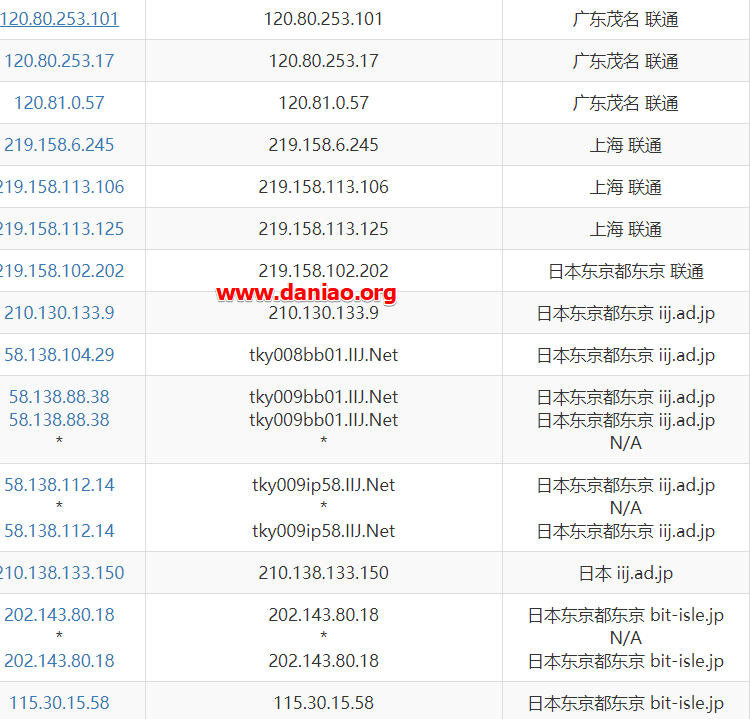Select the upper blue 202.143.80.18 link
This screenshot has height=719, width=750.
pyautogui.click(x=59, y=615)
